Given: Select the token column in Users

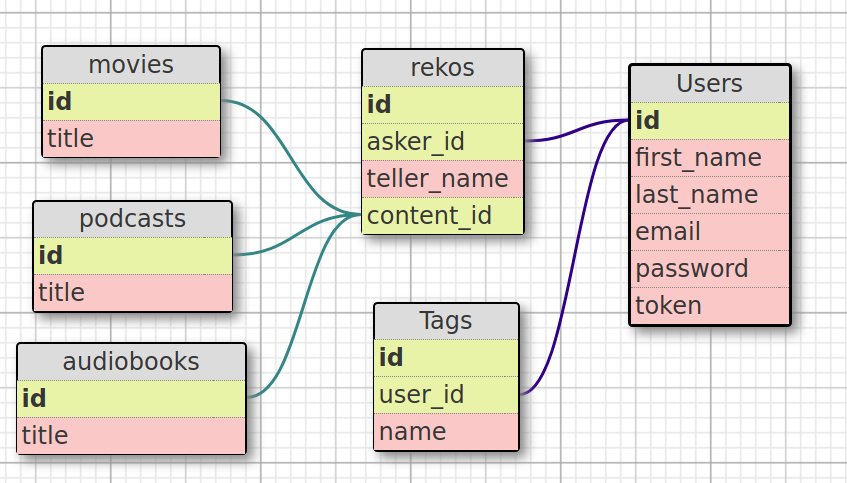Looking at the screenshot, I should coord(710,305).
